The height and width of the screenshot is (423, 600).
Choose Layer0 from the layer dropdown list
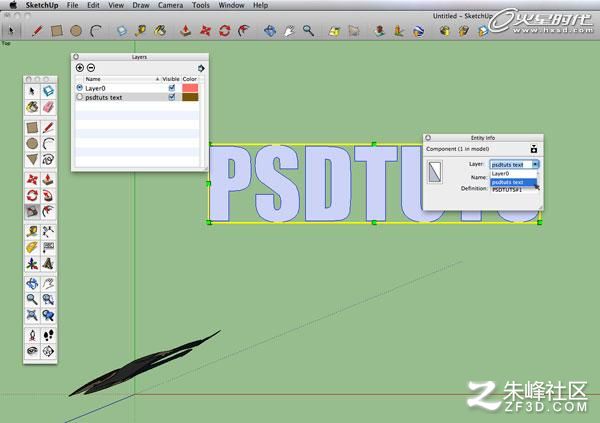click(x=514, y=173)
